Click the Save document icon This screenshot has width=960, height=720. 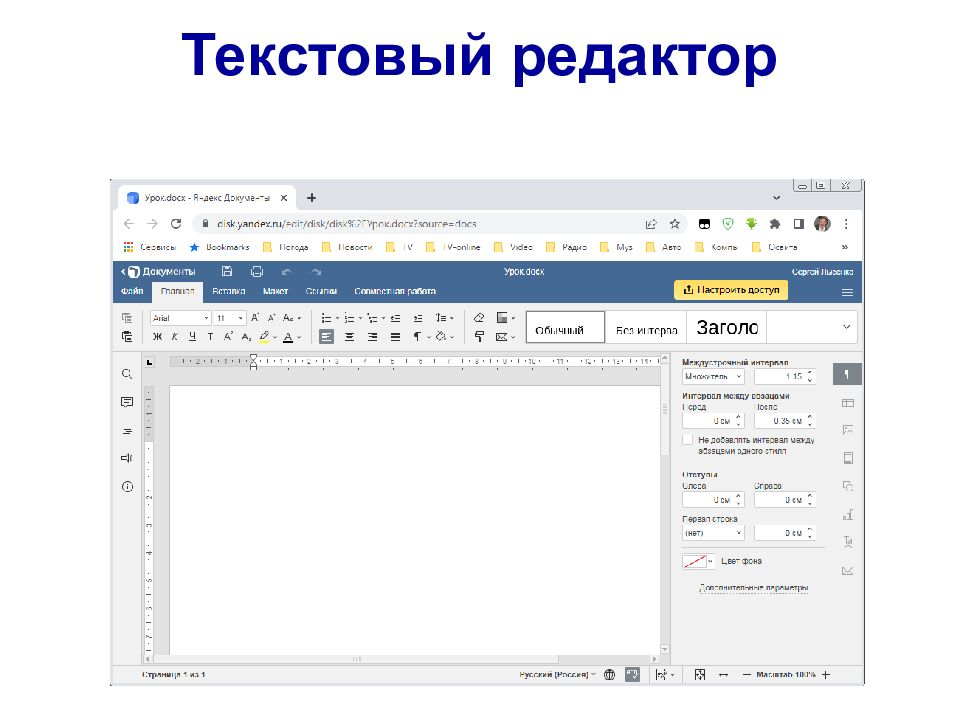pos(227,271)
